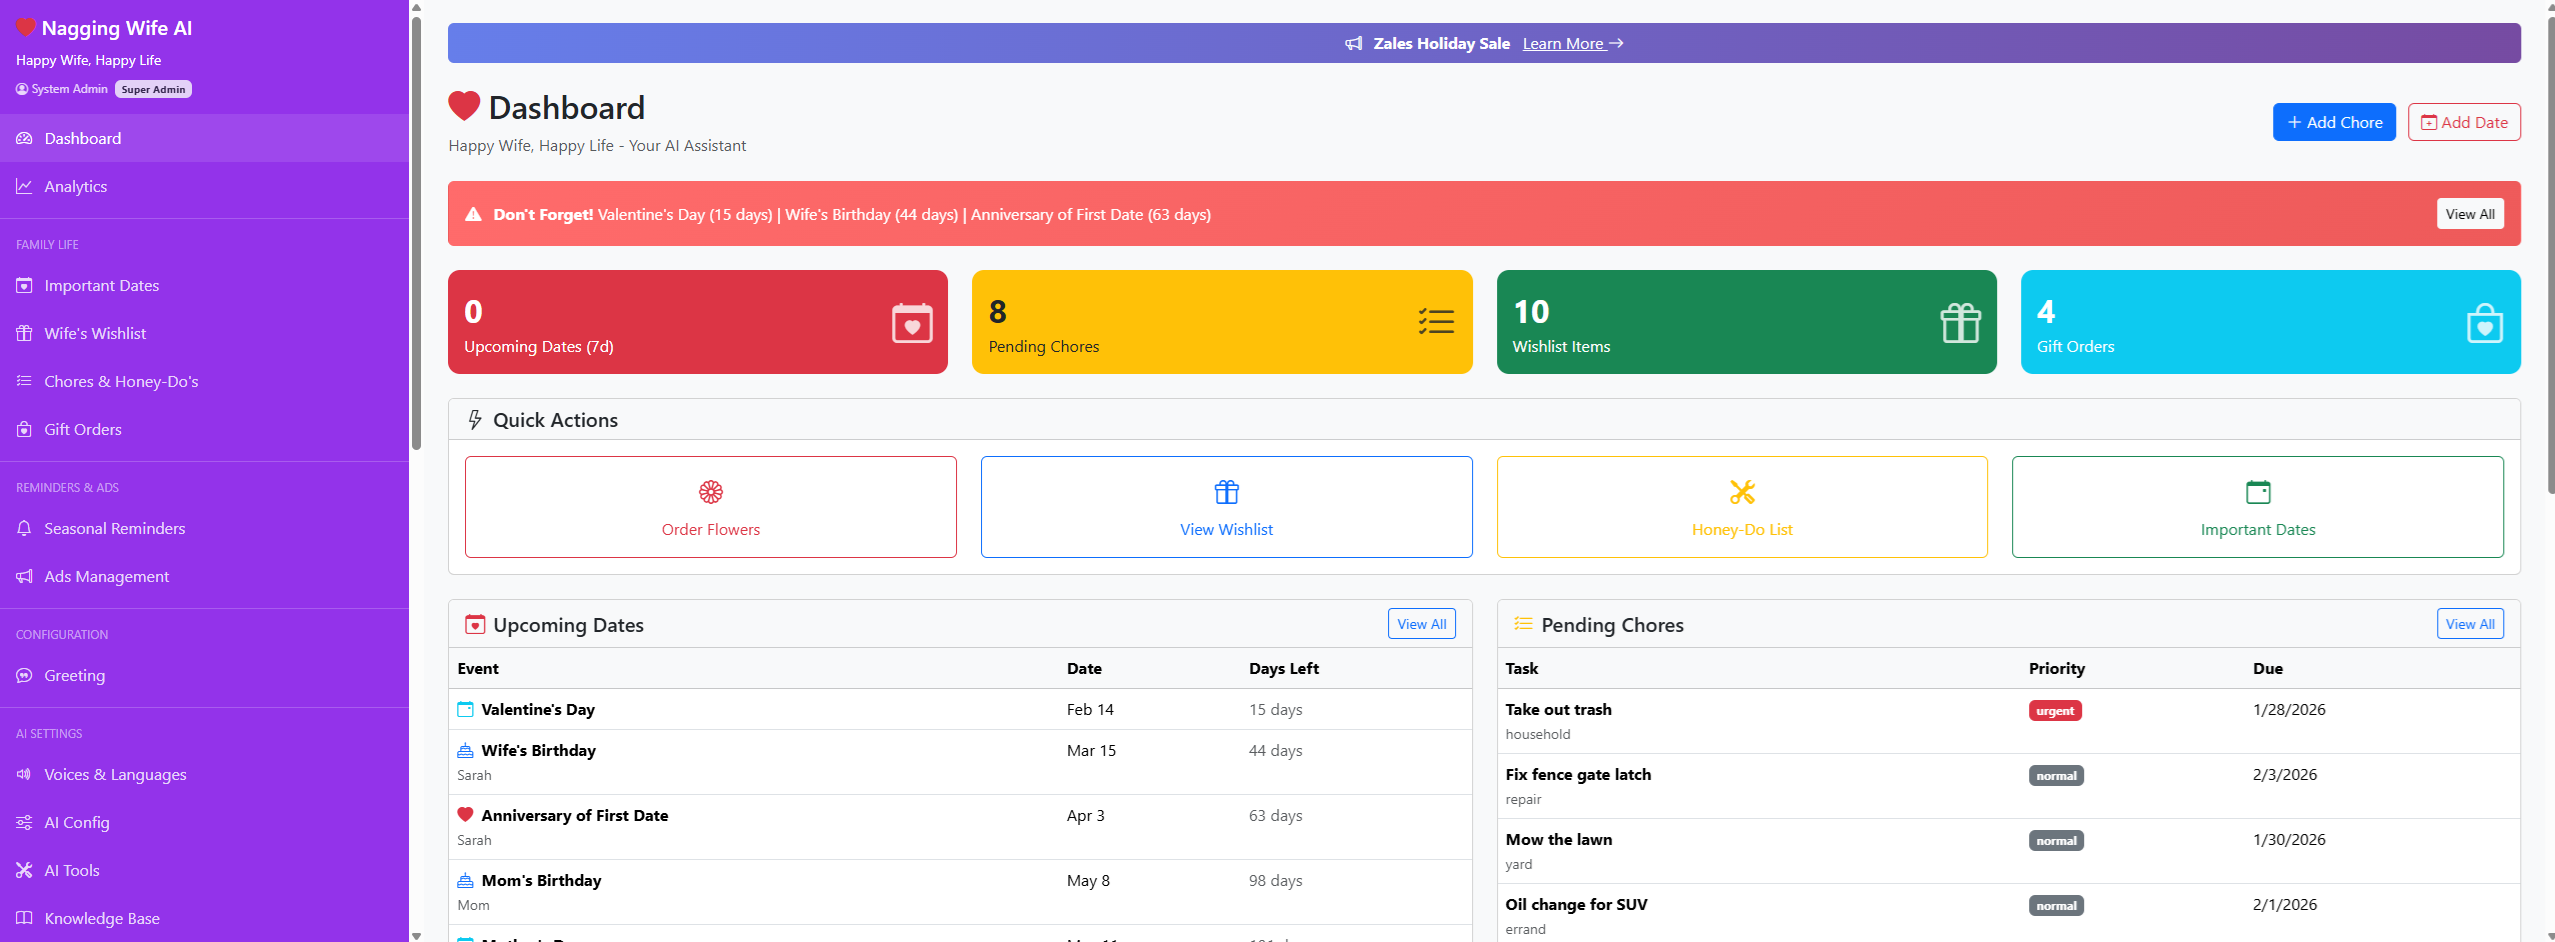Click the flower icon in Order Flowers
Image resolution: width=2555 pixels, height=942 pixels.
click(x=710, y=492)
